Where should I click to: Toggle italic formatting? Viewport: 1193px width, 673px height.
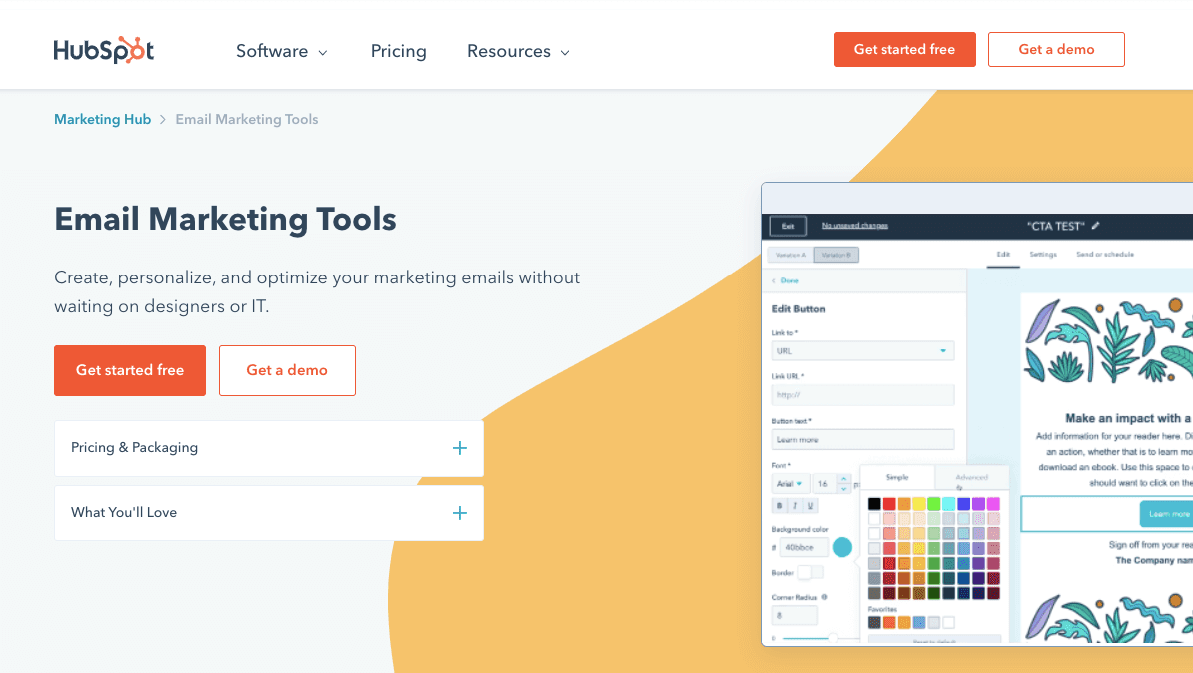[x=795, y=506]
